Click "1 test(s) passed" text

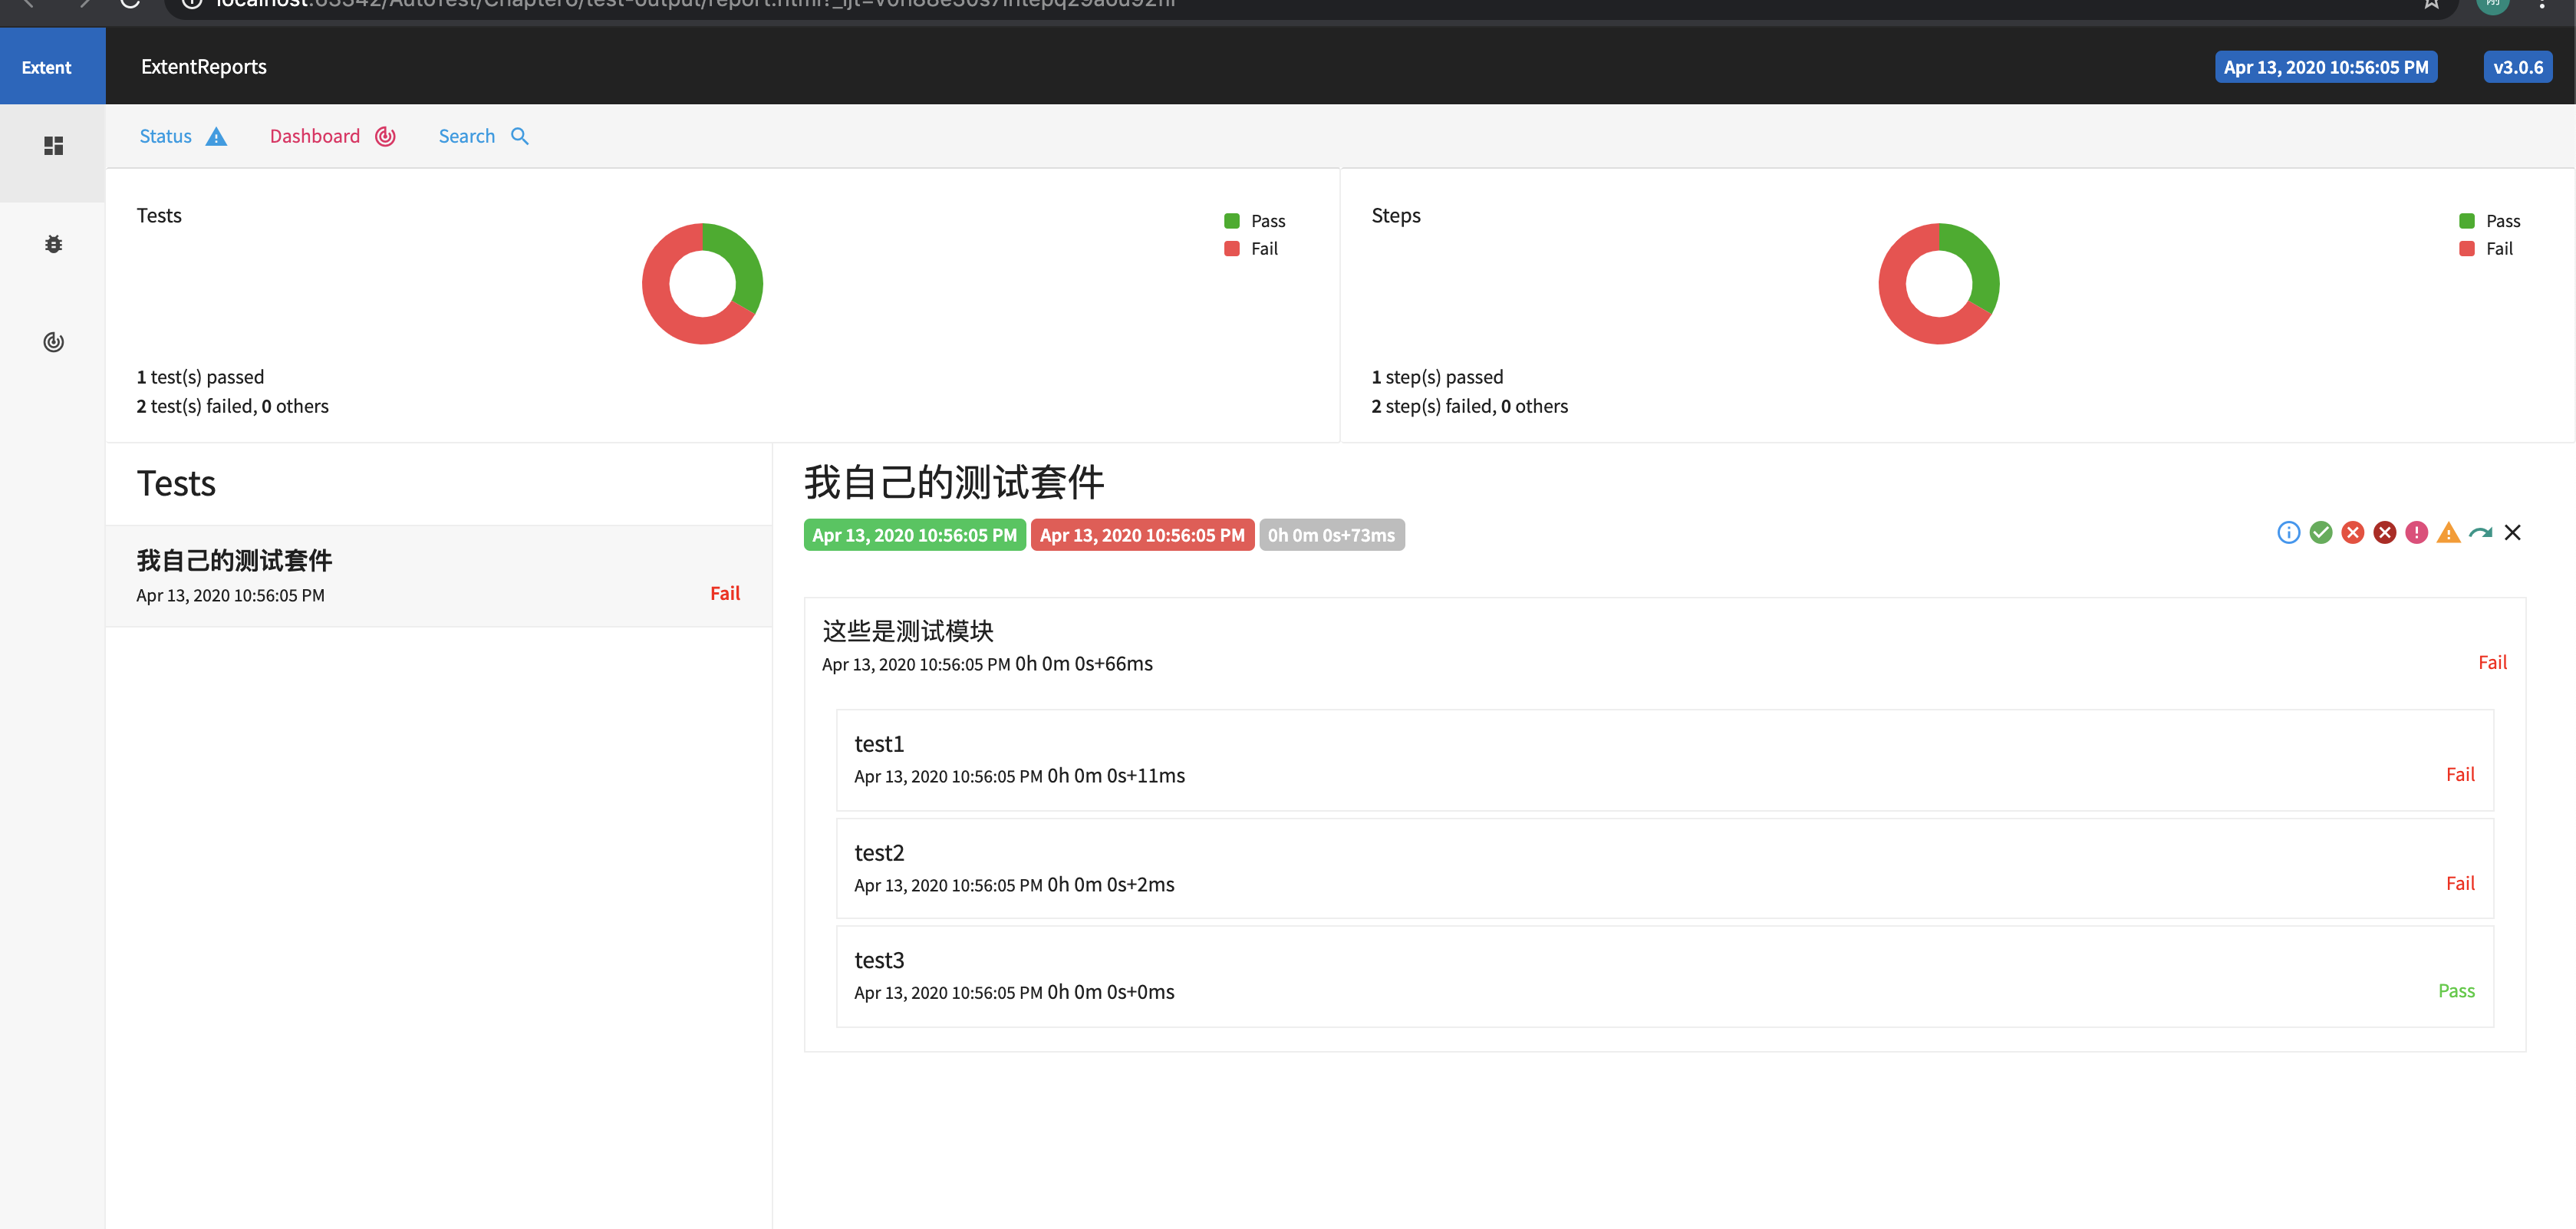click(200, 377)
